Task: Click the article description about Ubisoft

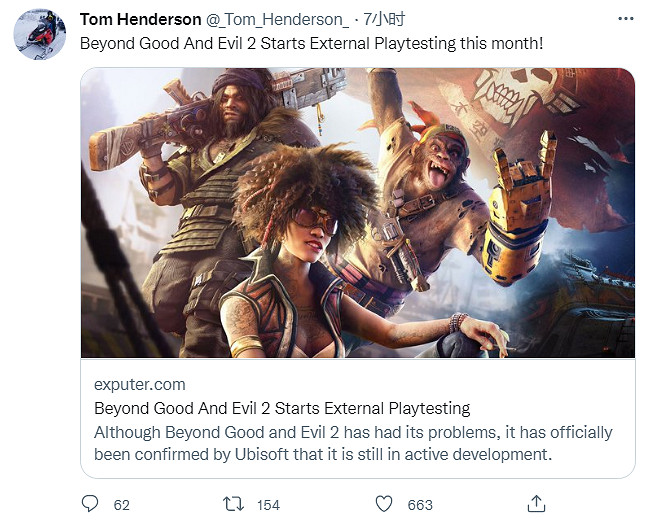Action: click(x=353, y=443)
